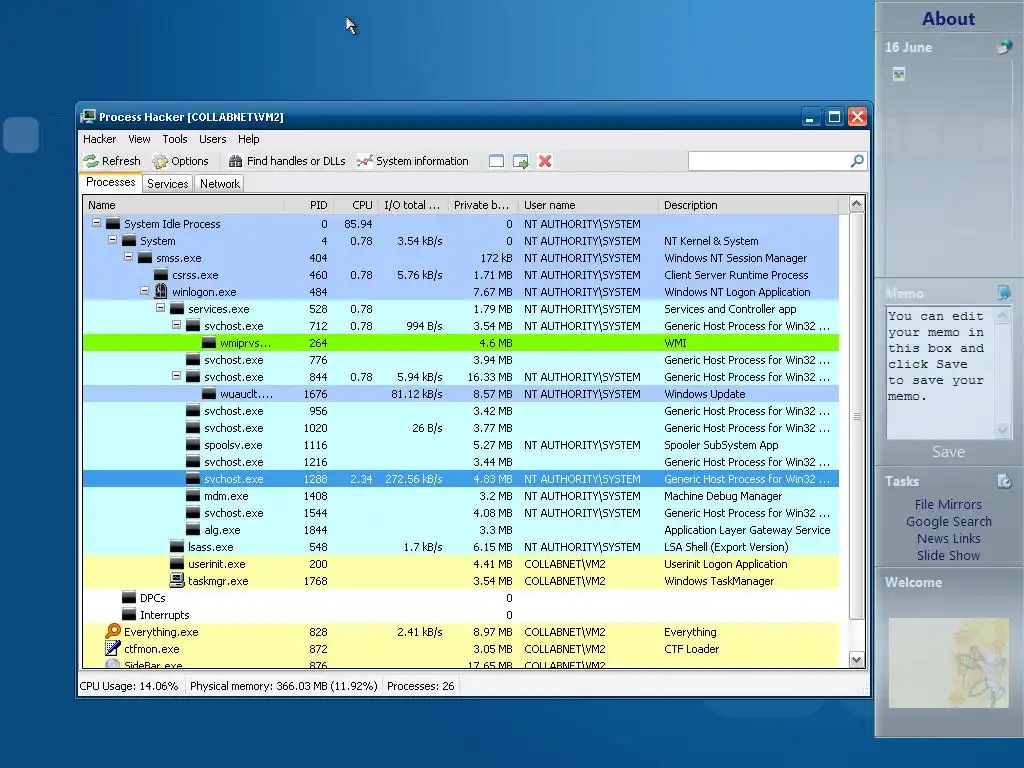Screen dimensions: 1024x768
Task: Select the alg.exe row
Action: click(x=461, y=530)
